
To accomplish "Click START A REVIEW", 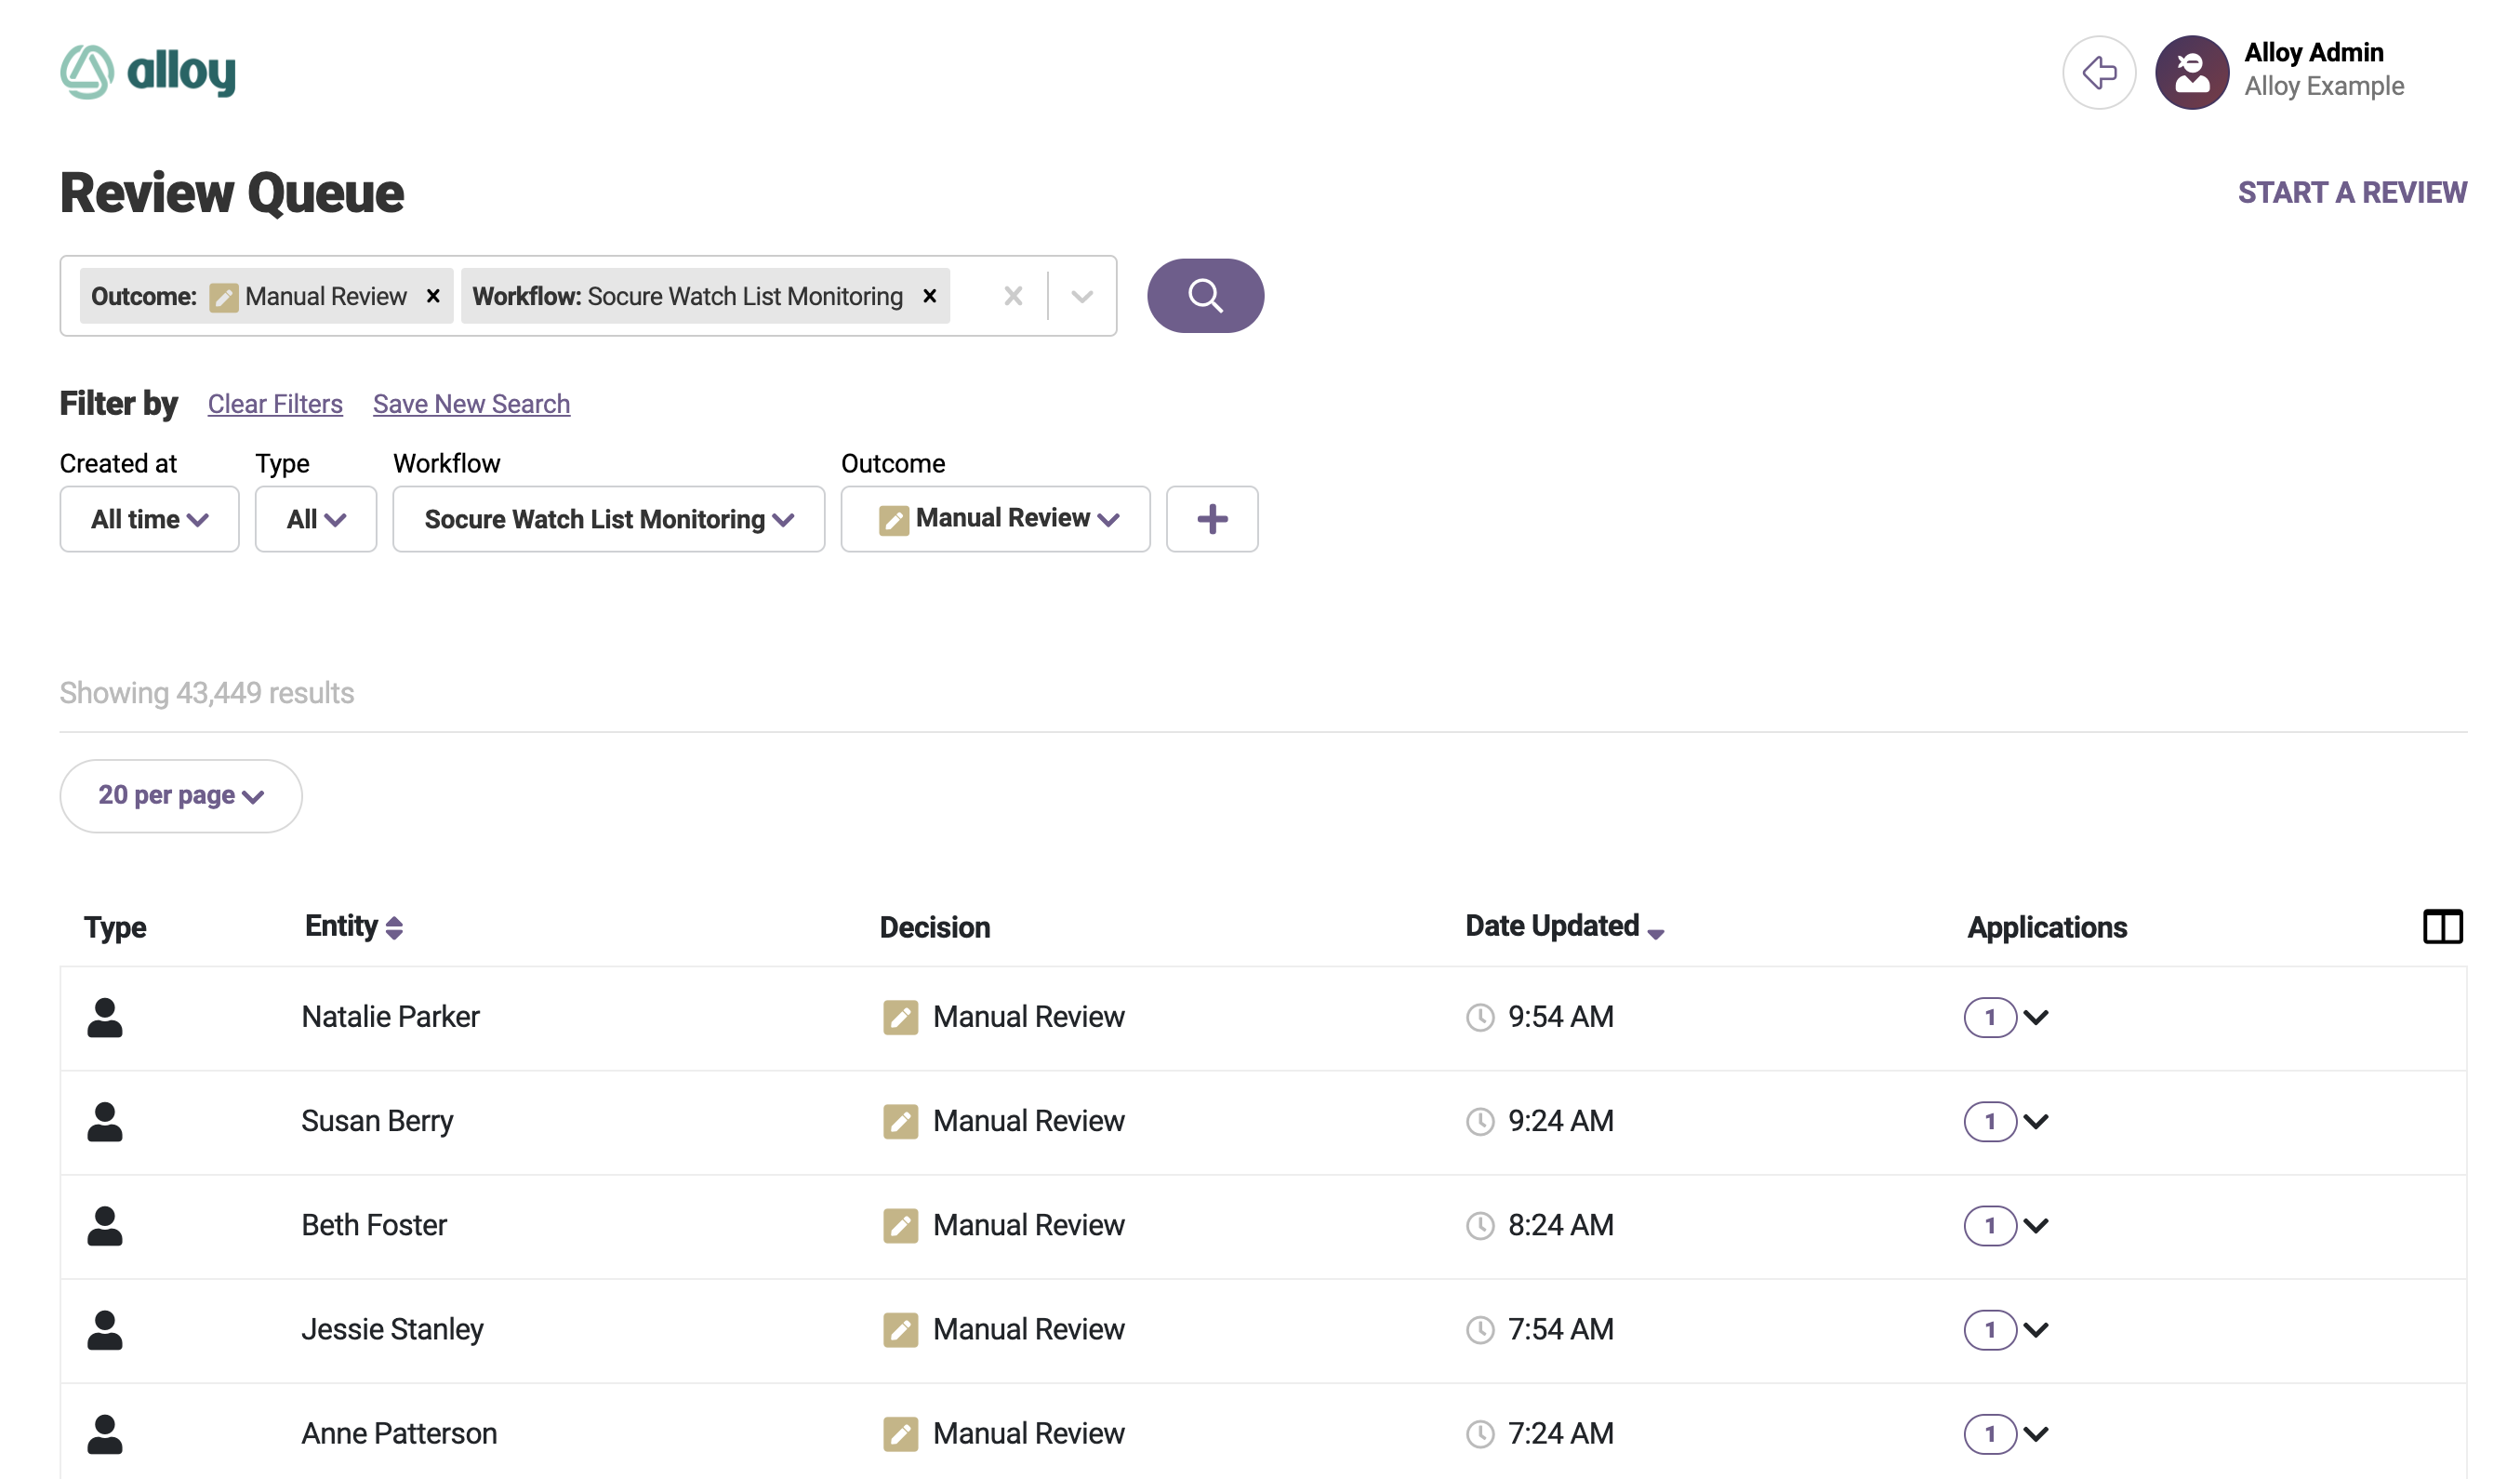I will pyautogui.click(x=2352, y=192).
